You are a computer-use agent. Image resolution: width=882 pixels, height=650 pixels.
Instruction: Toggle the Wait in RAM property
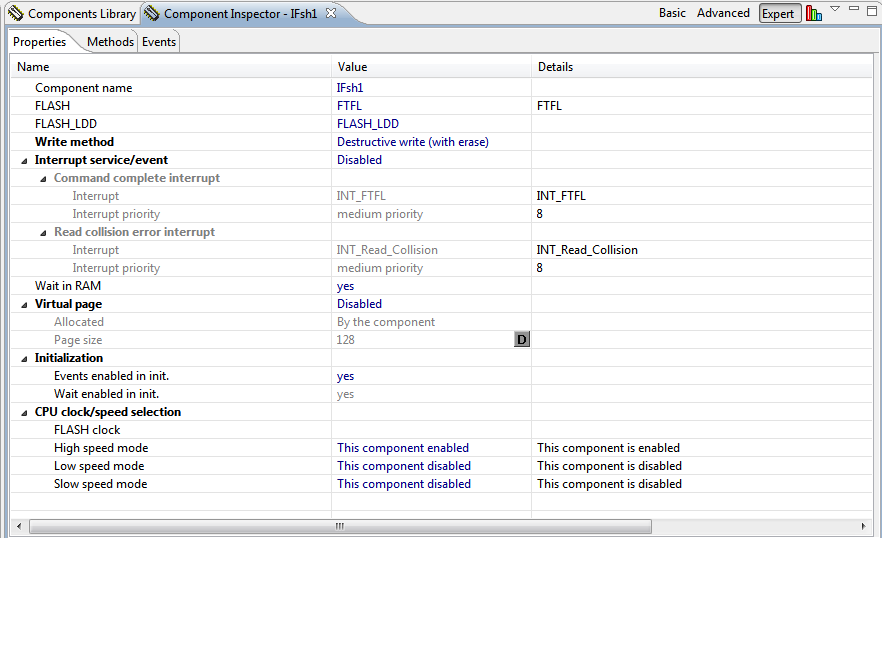345,285
